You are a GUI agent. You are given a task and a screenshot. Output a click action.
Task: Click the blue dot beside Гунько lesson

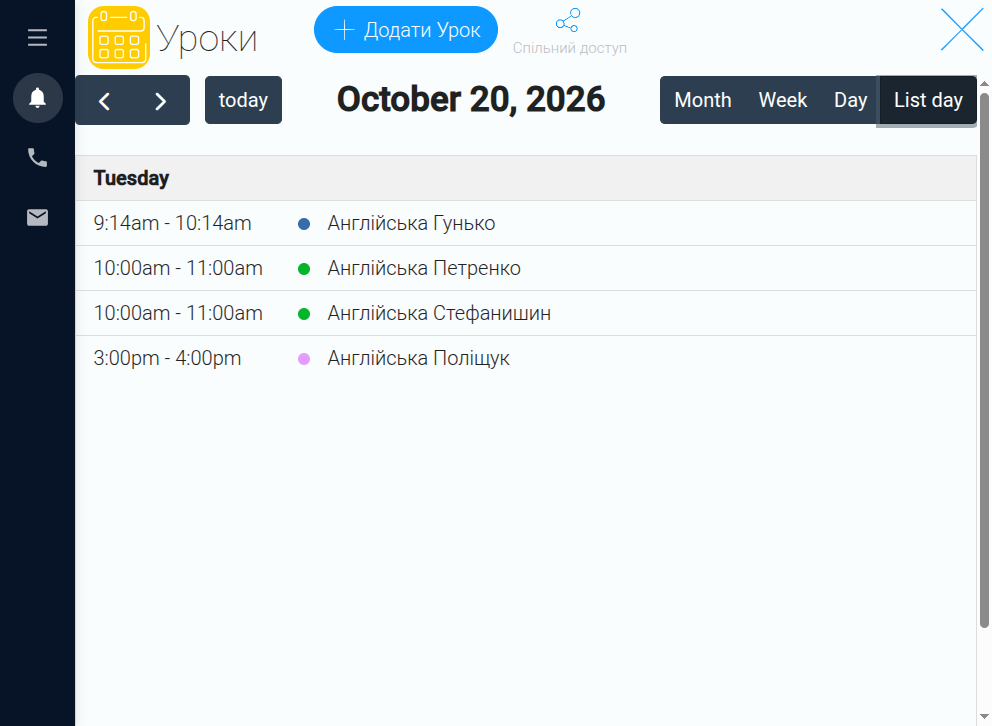304,224
